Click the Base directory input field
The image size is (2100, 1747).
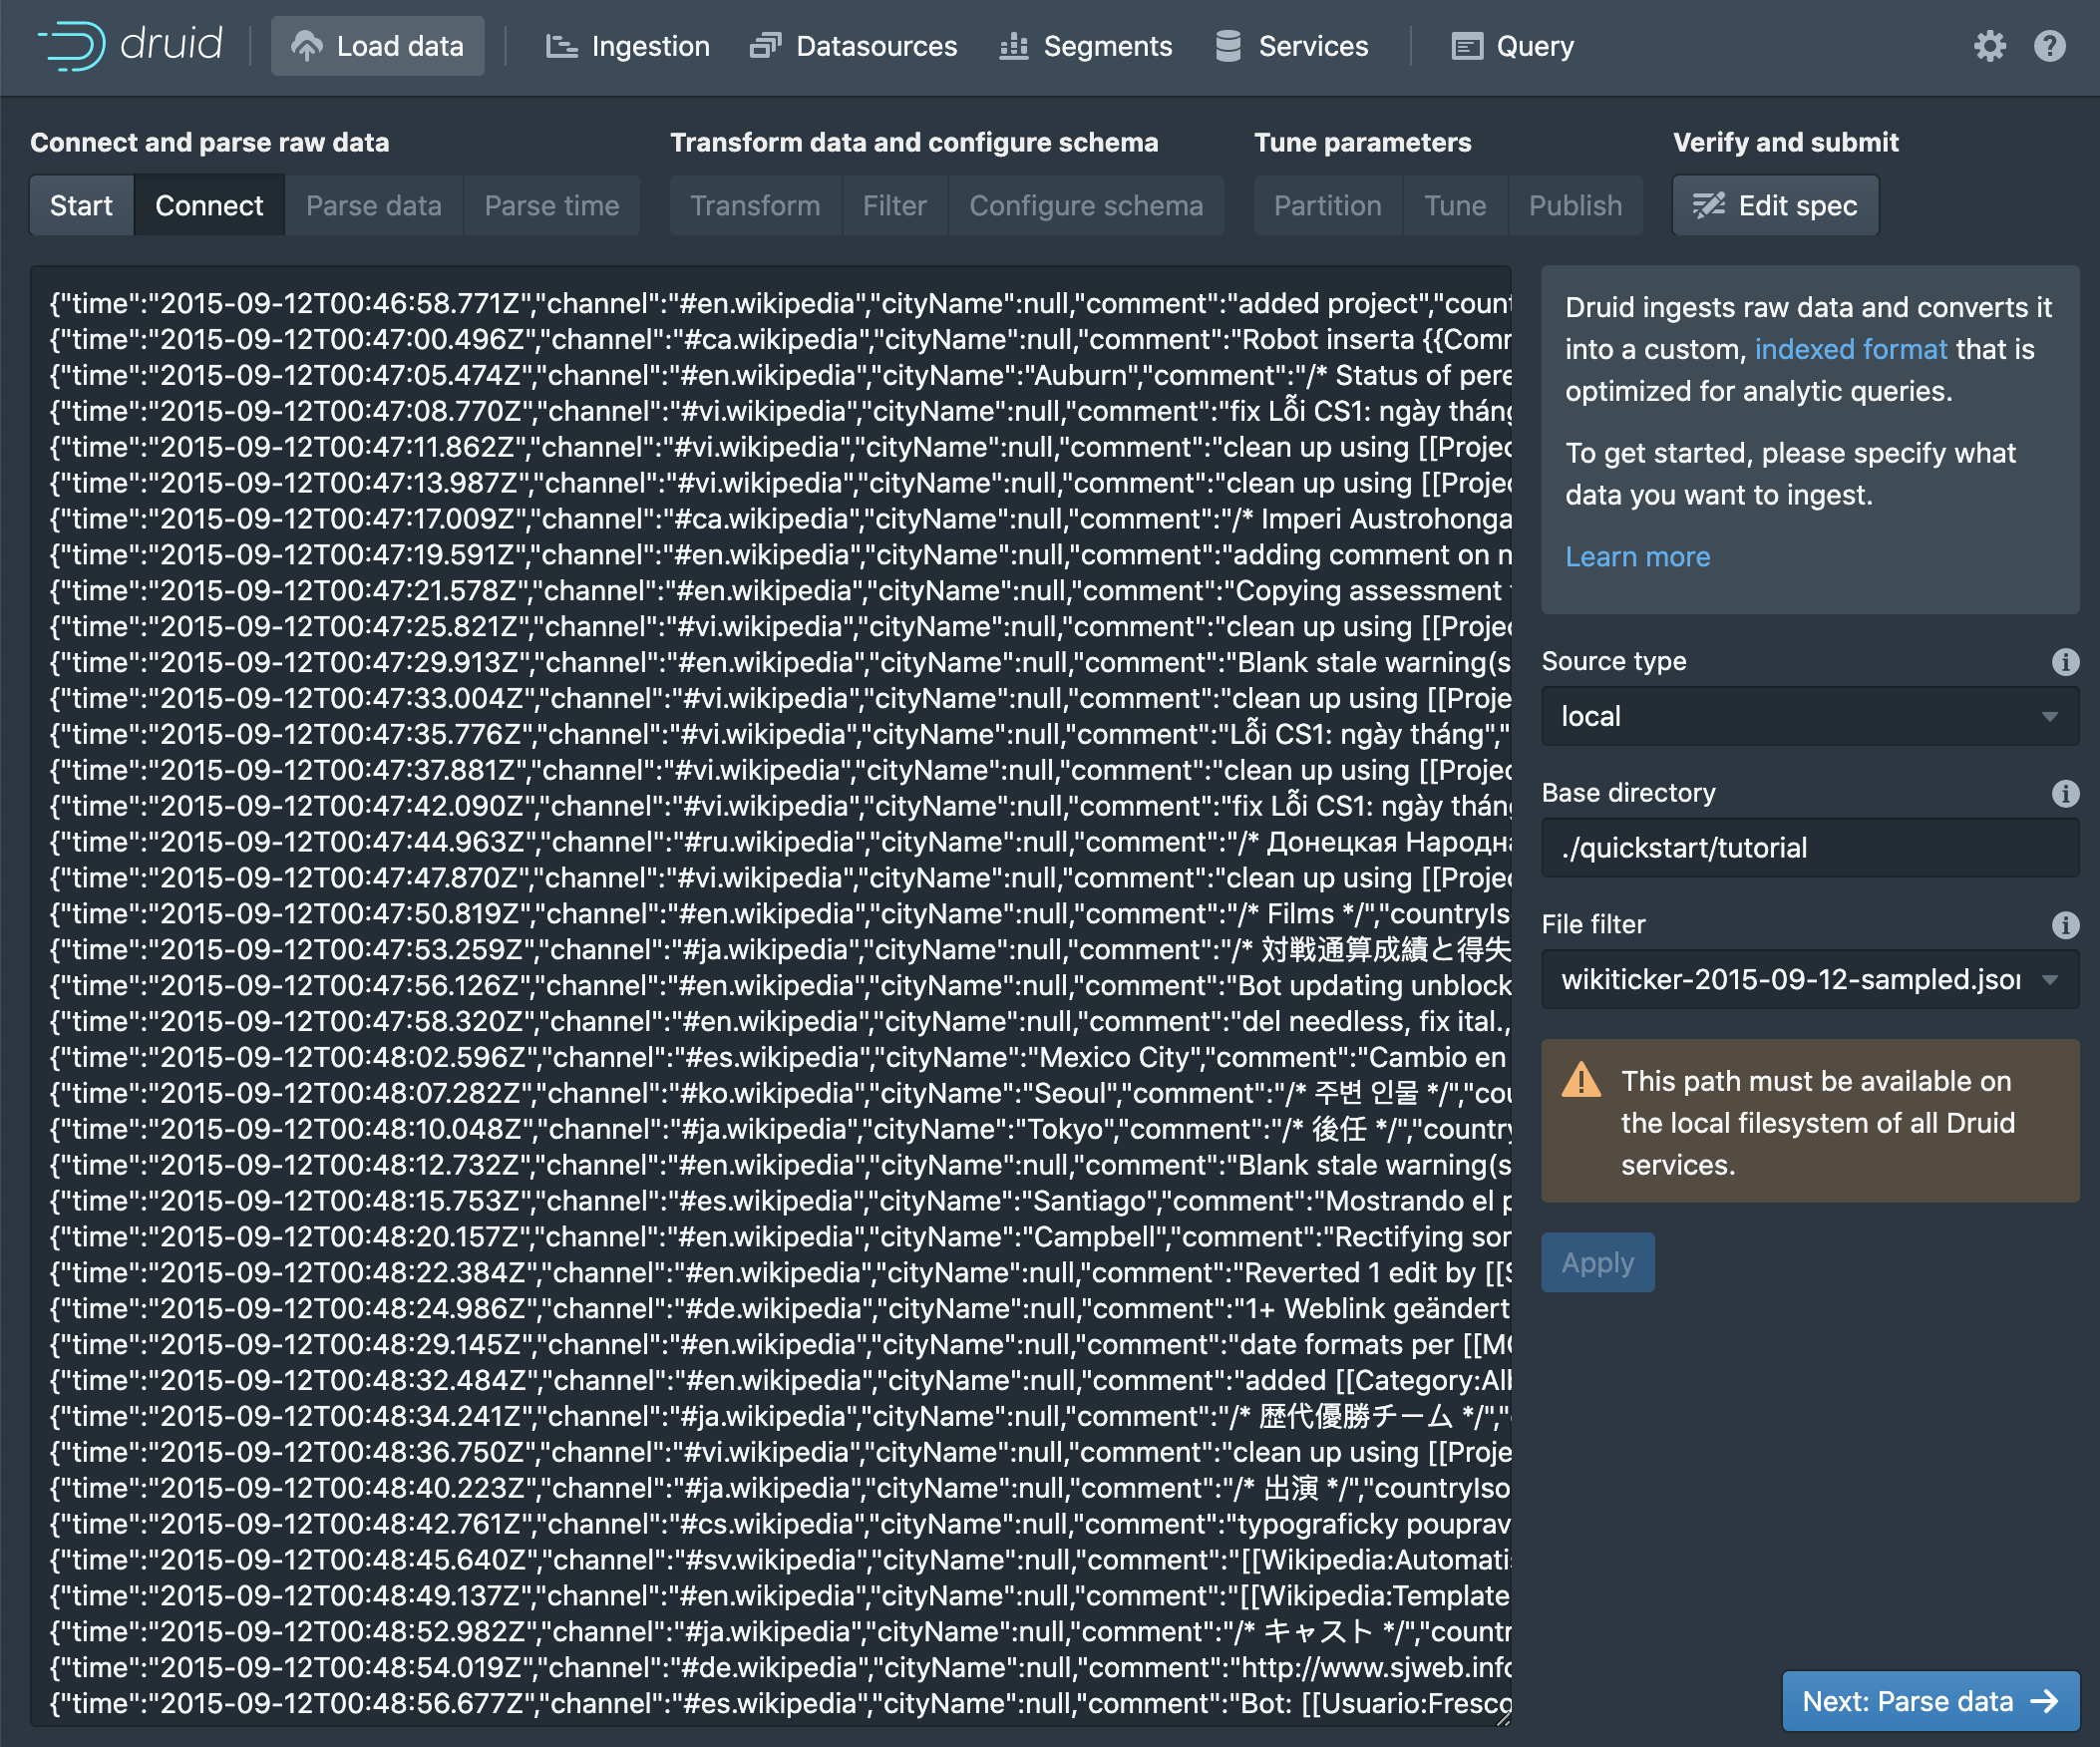coord(1809,848)
